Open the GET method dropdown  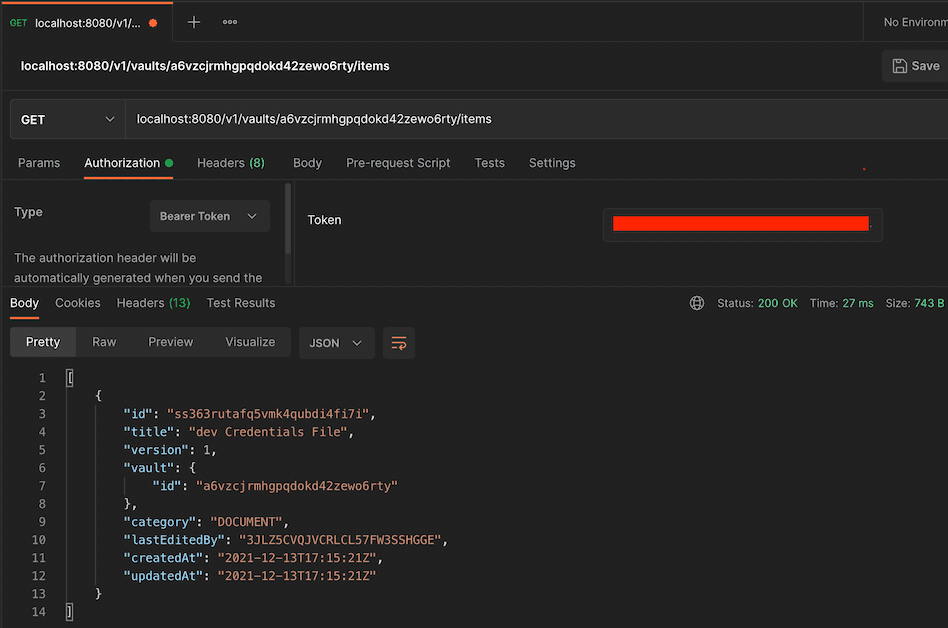(x=67, y=120)
